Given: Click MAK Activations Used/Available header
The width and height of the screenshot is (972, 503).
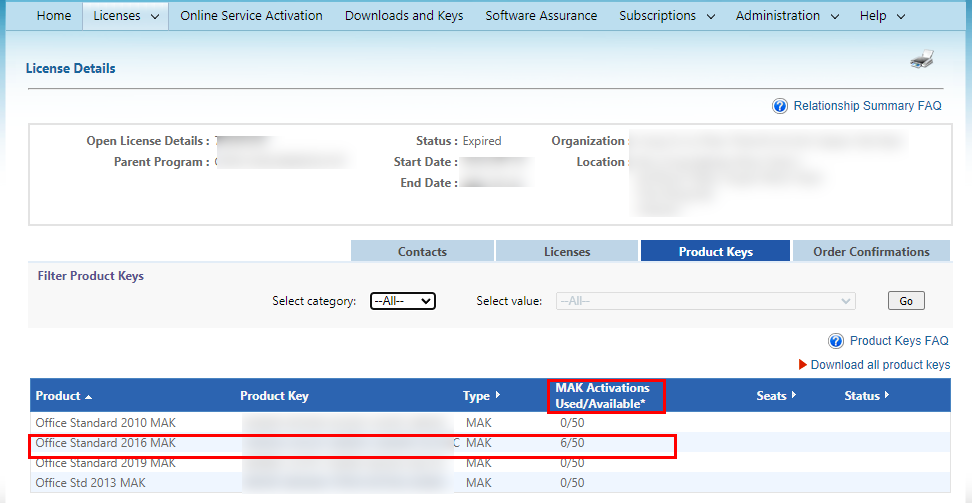Looking at the screenshot, I should [x=603, y=396].
